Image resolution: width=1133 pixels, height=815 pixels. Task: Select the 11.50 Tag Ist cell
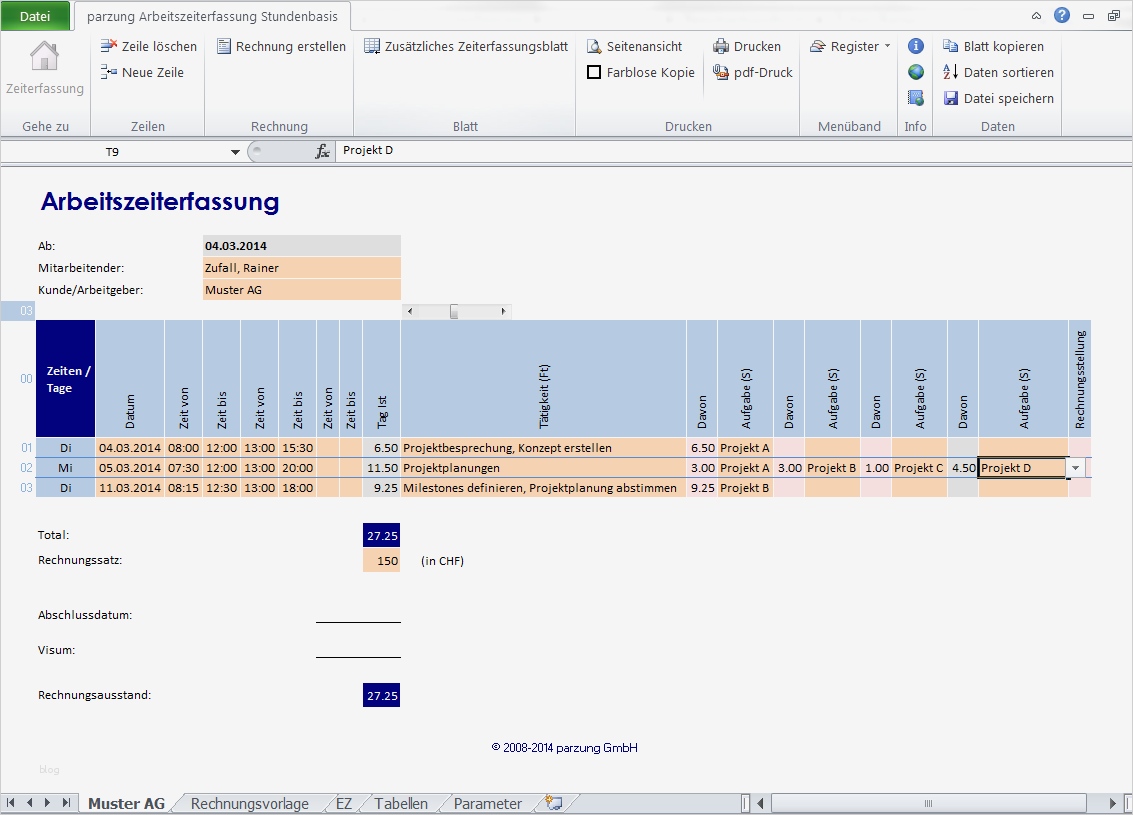click(x=382, y=467)
